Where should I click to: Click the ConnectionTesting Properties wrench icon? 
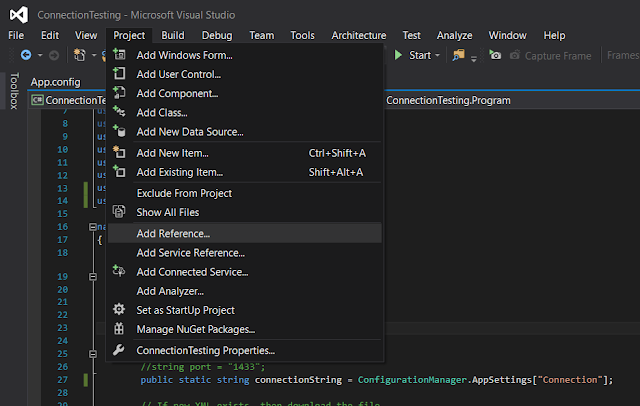click(x=119, y=350)
